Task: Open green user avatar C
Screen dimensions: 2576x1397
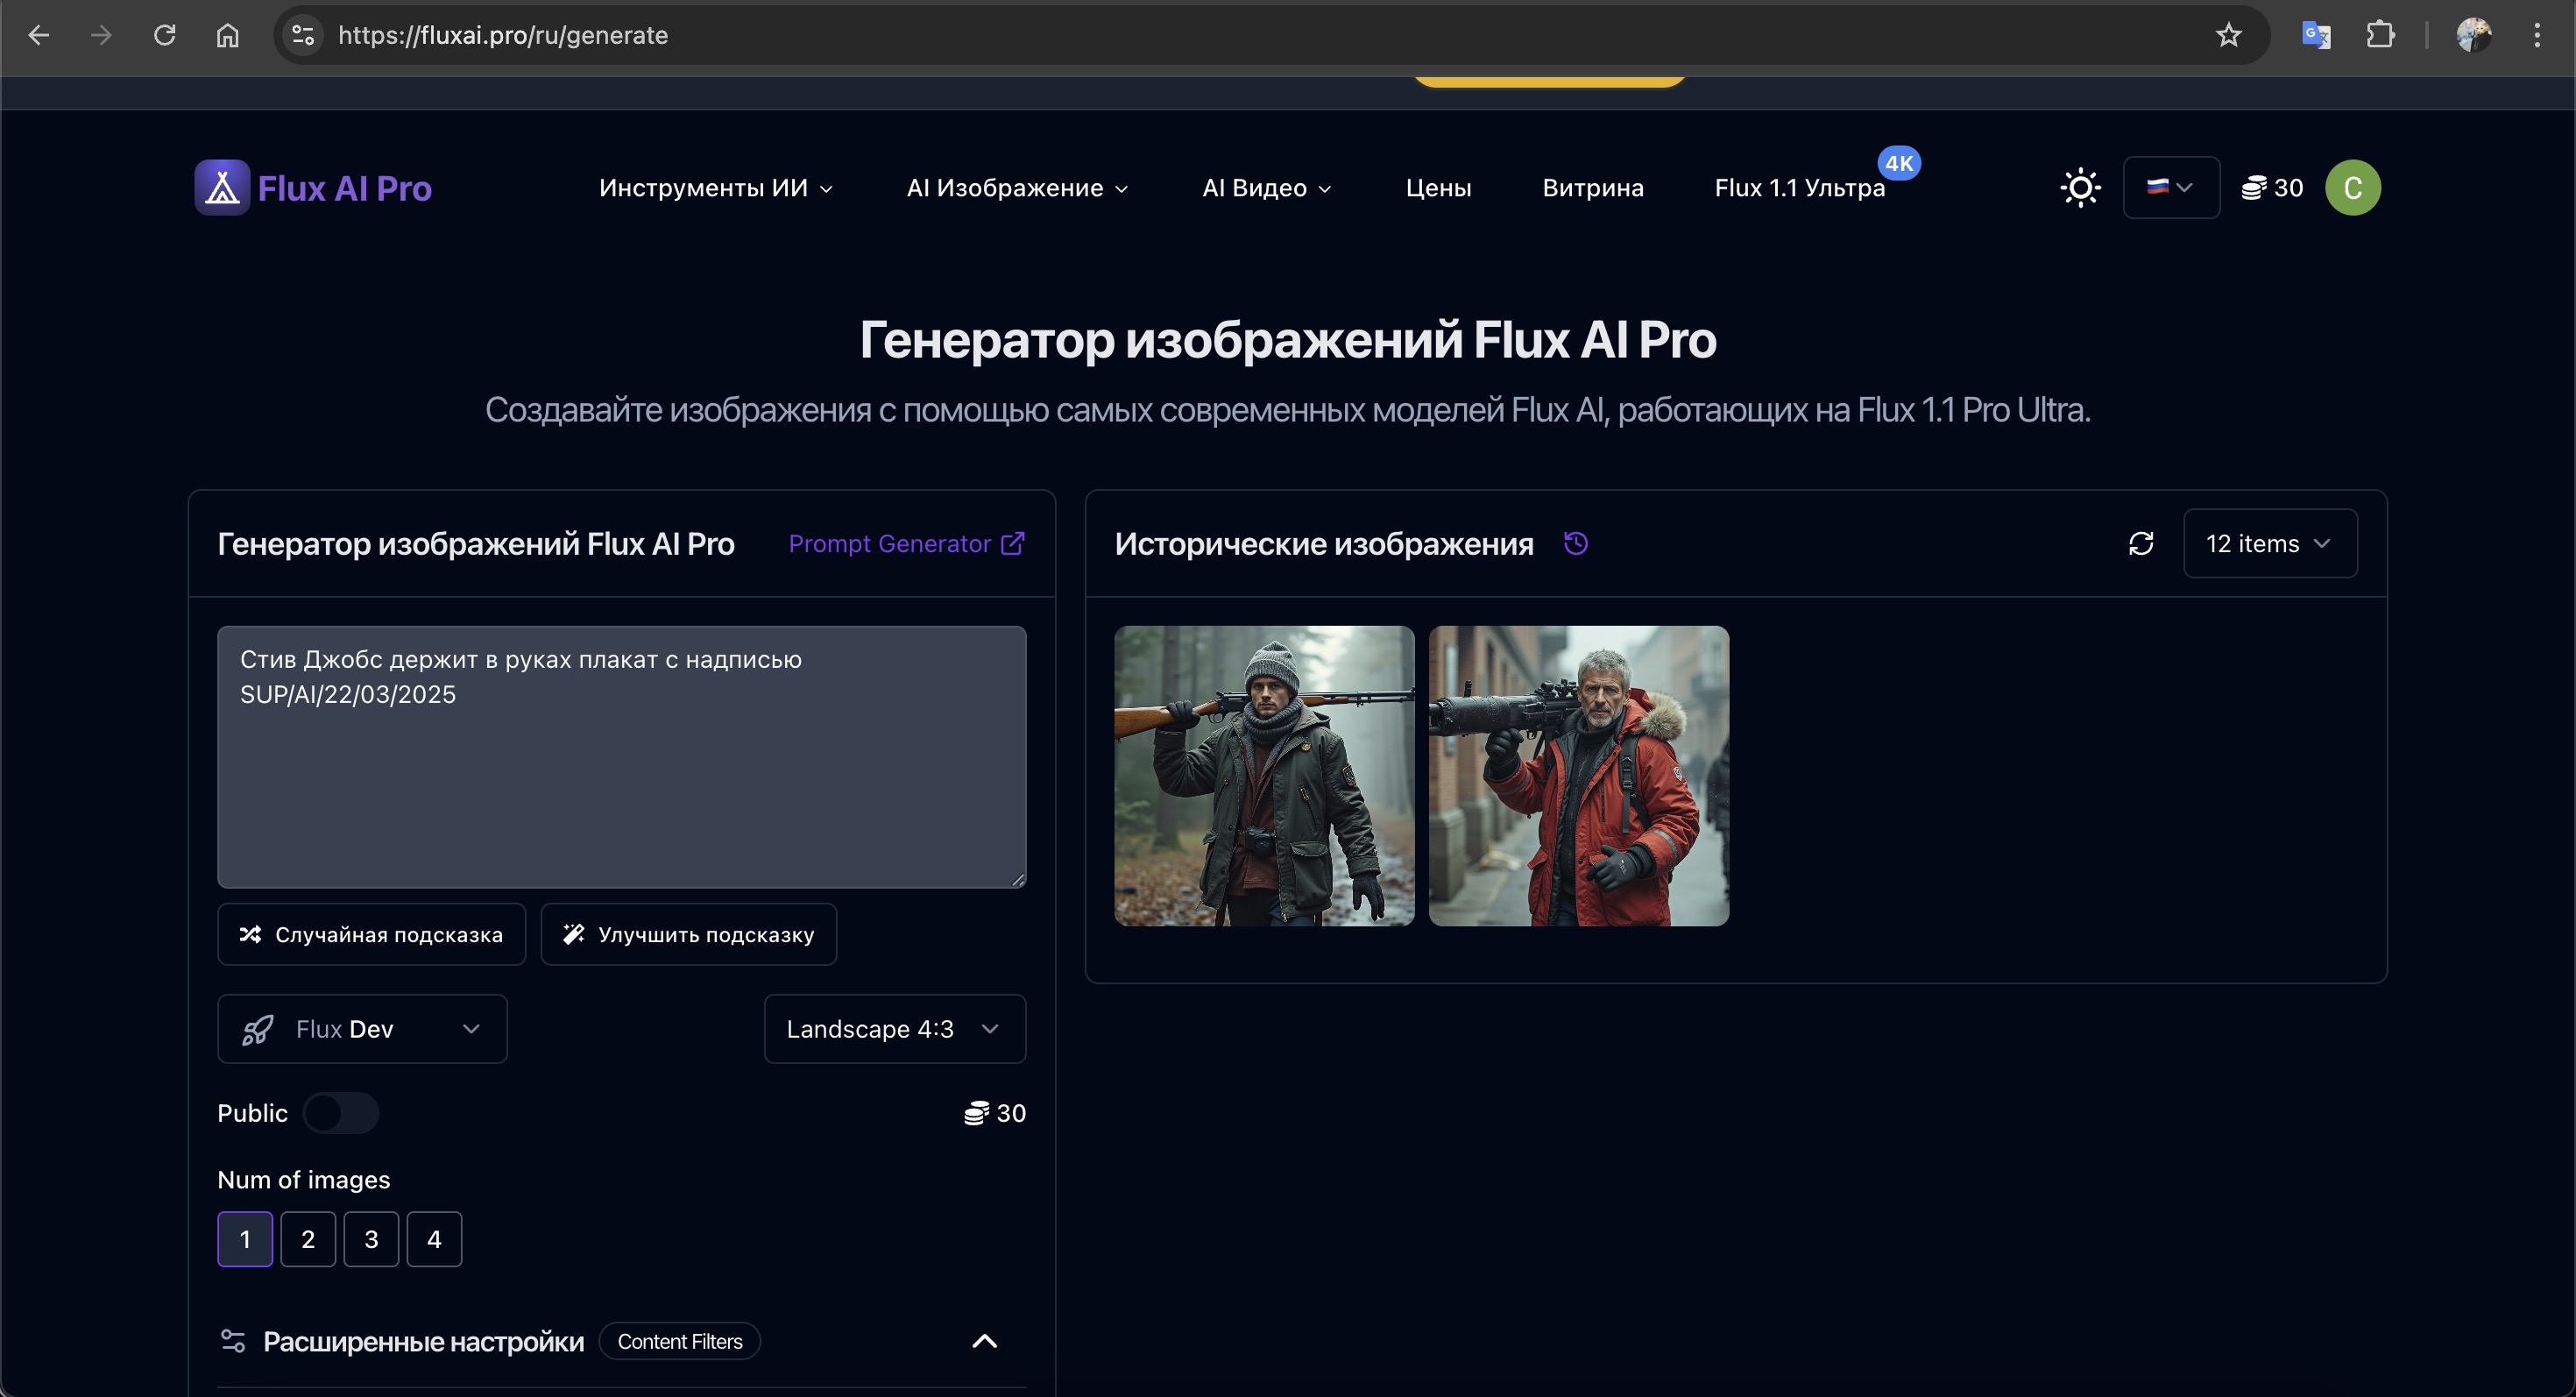Action: pos(2353,188)
